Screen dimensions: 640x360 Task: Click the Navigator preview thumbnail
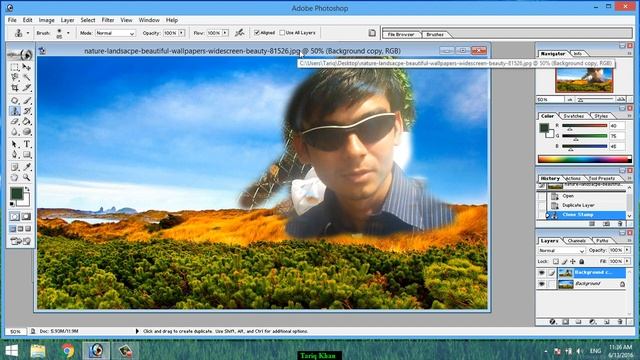click(x=584, y=80)
